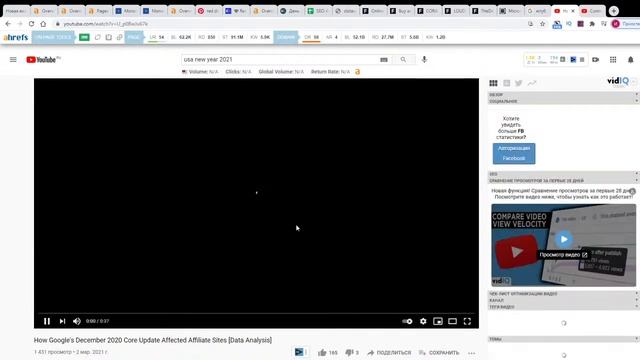Select vidIQ second square tab icon

click(x=507, y=83)
